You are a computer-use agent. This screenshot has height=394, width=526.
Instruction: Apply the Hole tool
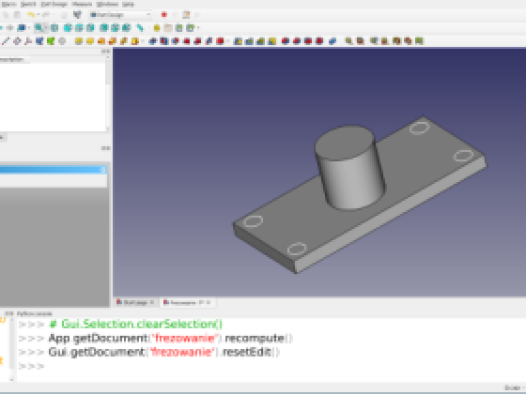pyautogui.click(x=164, y=41)
